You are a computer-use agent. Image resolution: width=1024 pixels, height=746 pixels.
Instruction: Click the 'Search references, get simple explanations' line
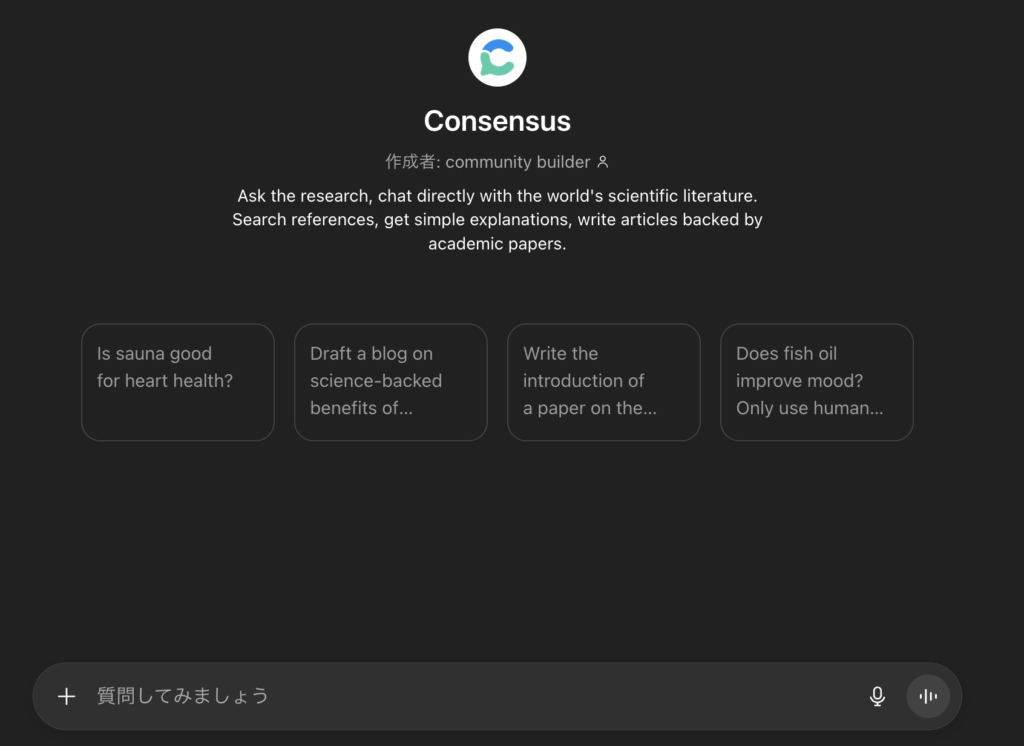[497, 219]
